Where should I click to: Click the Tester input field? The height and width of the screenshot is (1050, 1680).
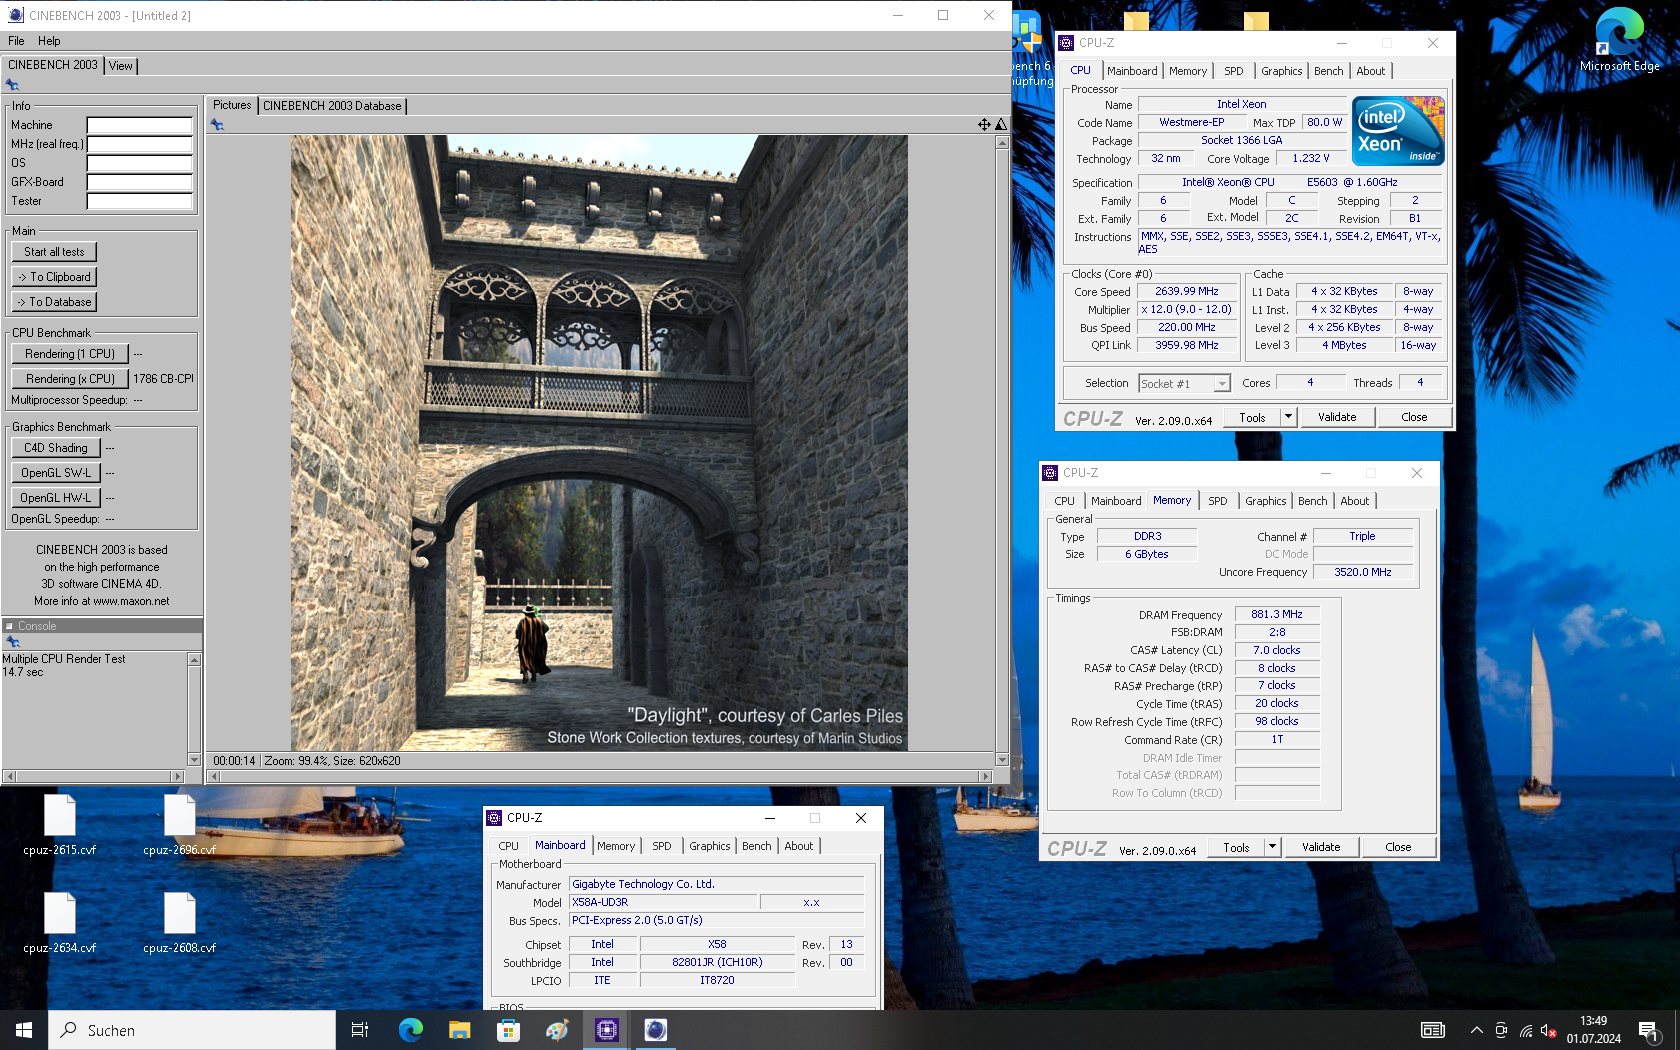pyautogui.click(x=140, y=202)
